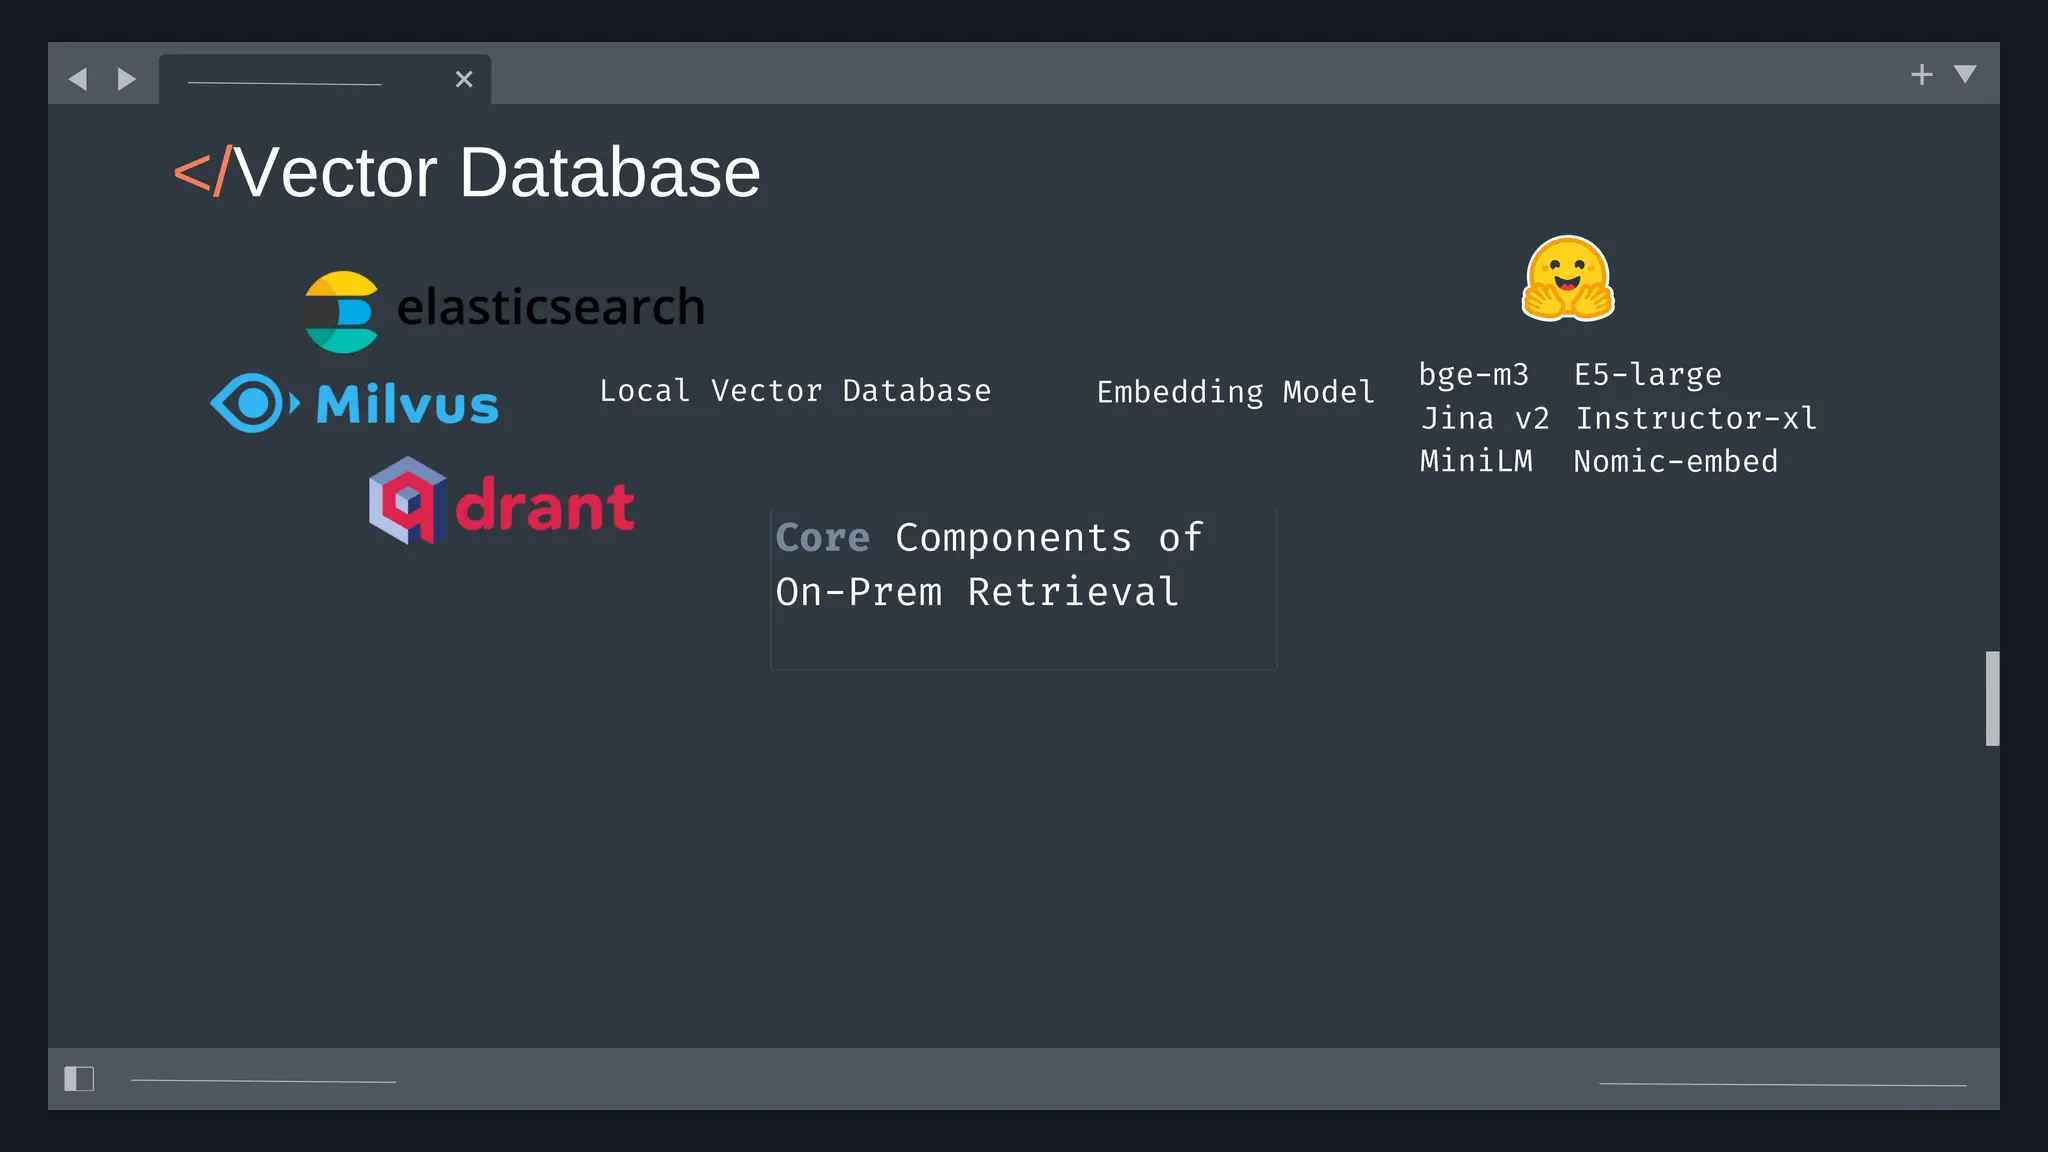The height and width of the screenshot is (1152, 2048).
Task: Select the Instructor-xl model name
Action: [1696, 418]
